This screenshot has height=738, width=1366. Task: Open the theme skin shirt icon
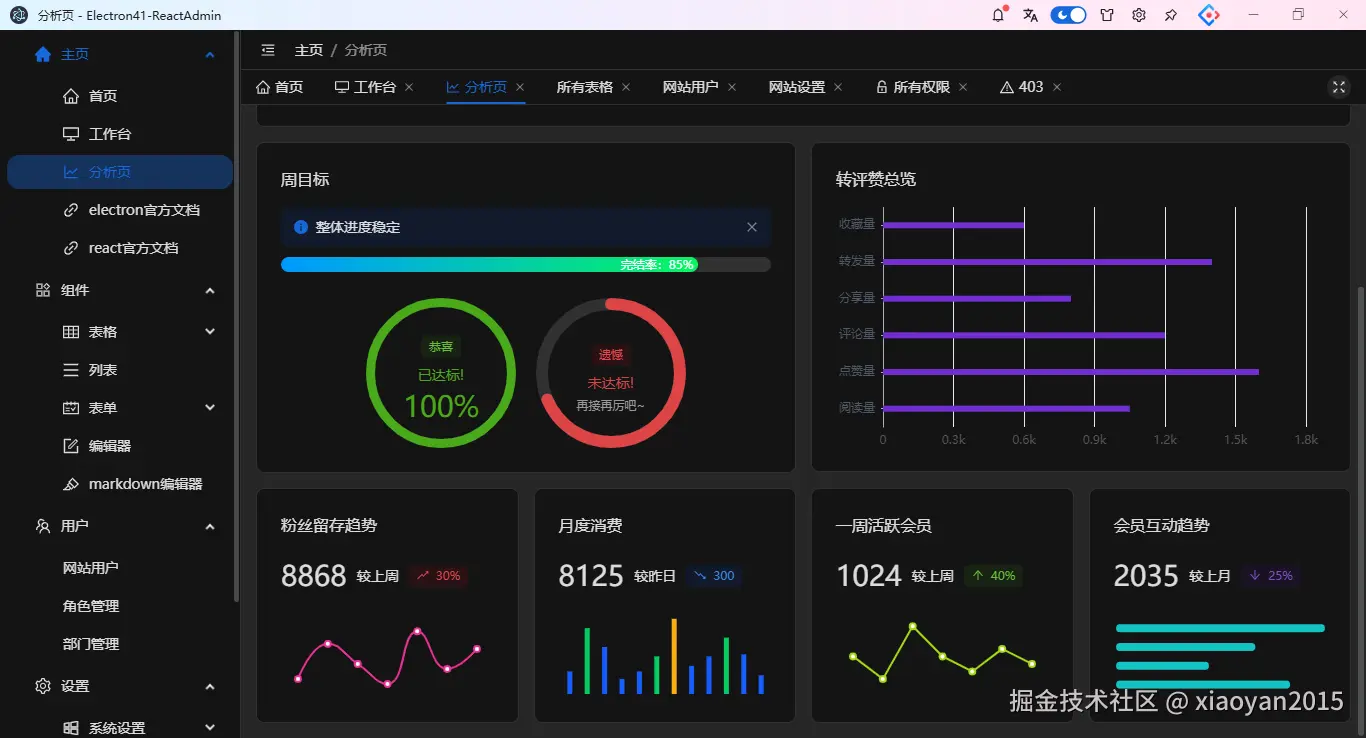[1107, 15]
